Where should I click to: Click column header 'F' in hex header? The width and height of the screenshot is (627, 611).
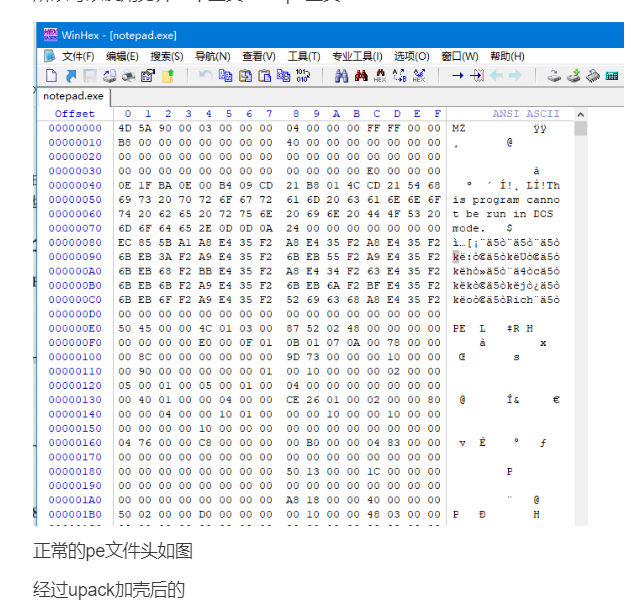[x=437, y=114]
